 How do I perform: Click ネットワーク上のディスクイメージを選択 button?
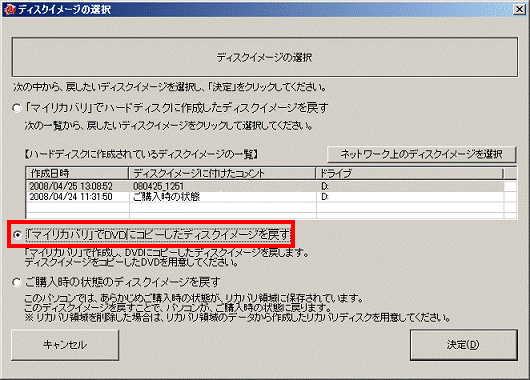[421, 155]
